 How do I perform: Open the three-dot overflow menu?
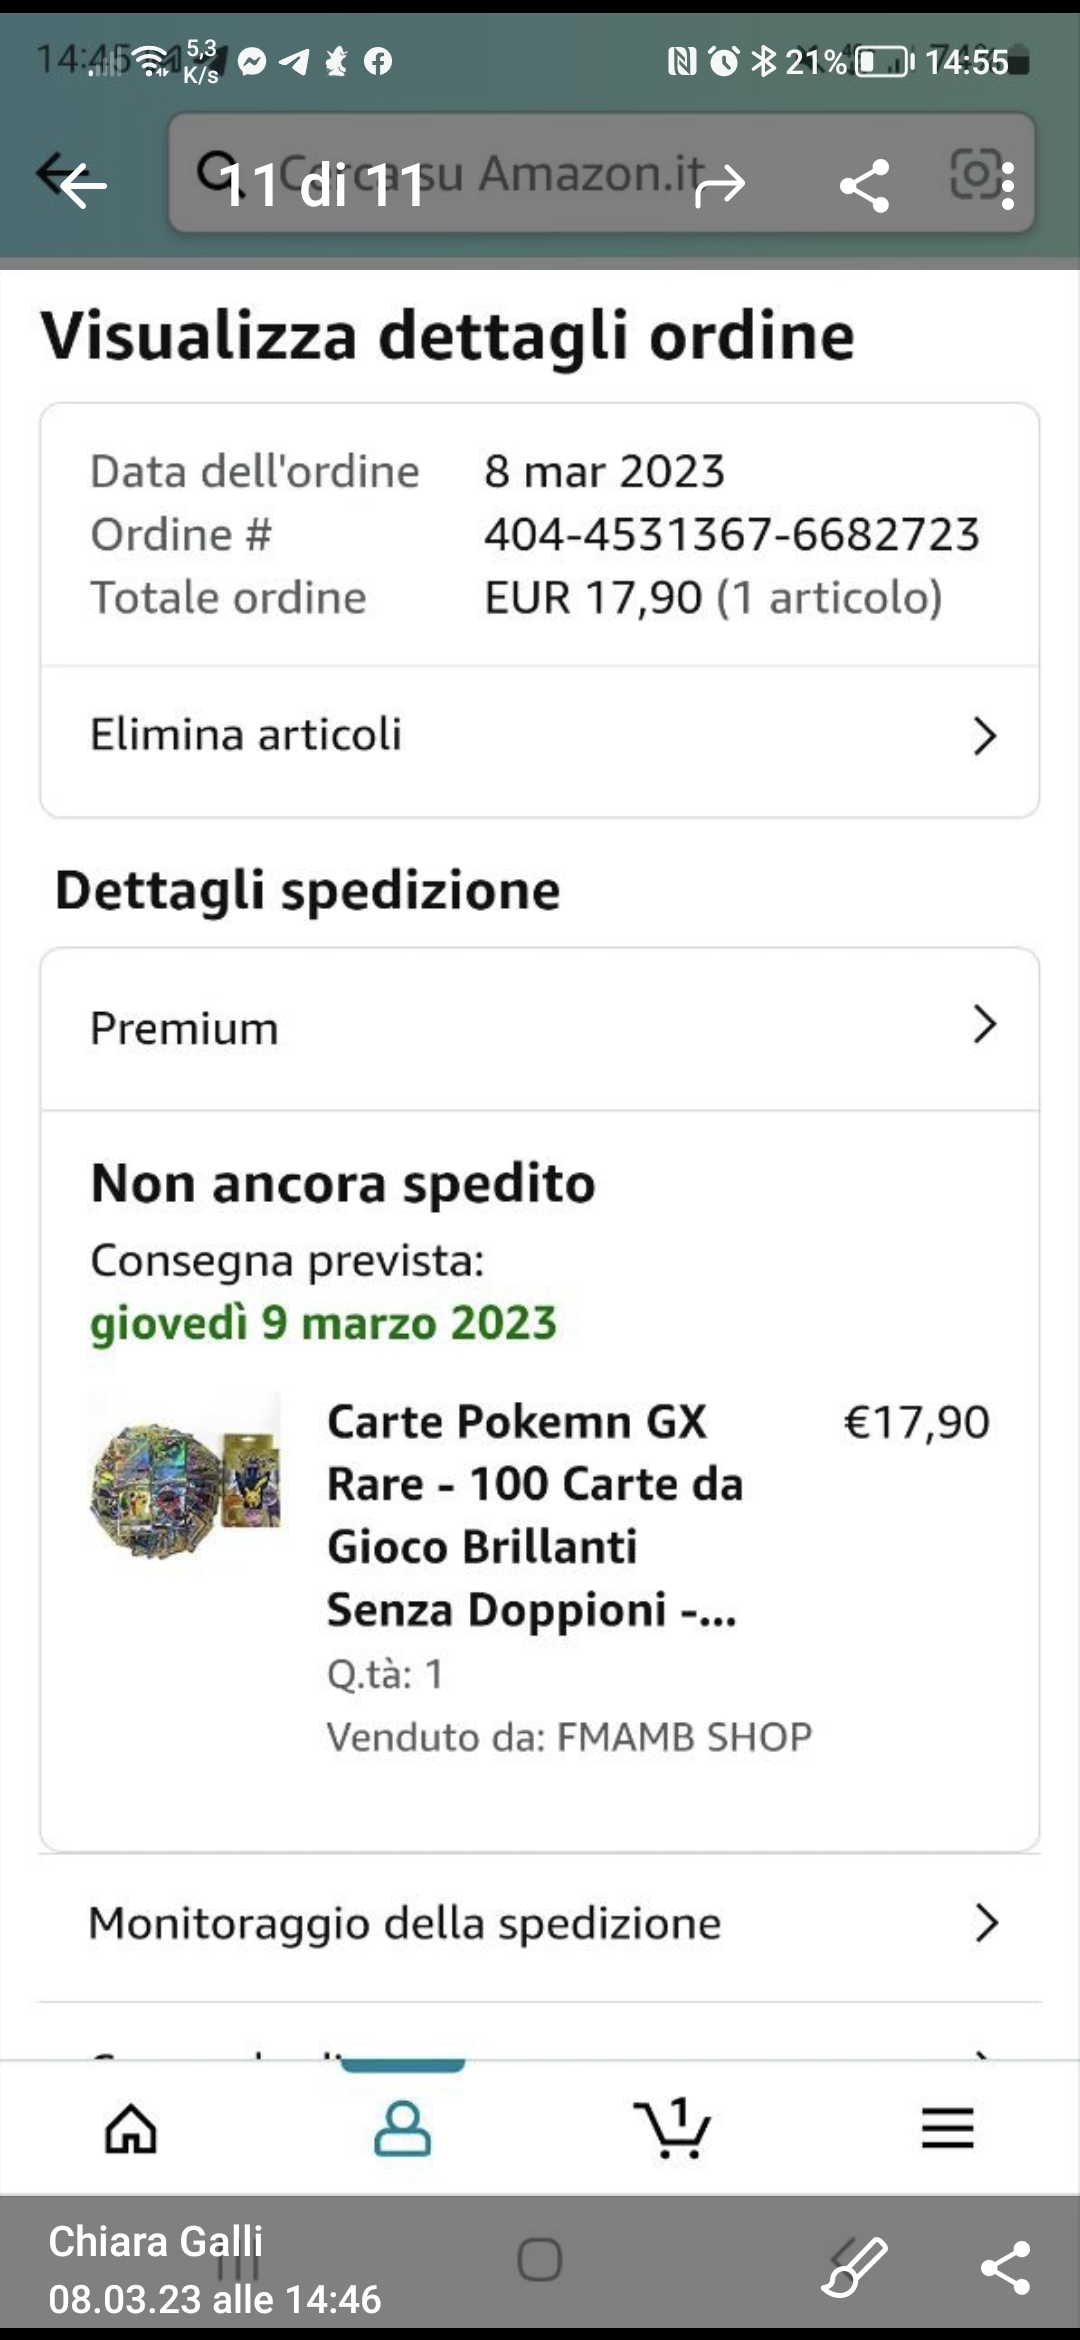click(1007, 186)
